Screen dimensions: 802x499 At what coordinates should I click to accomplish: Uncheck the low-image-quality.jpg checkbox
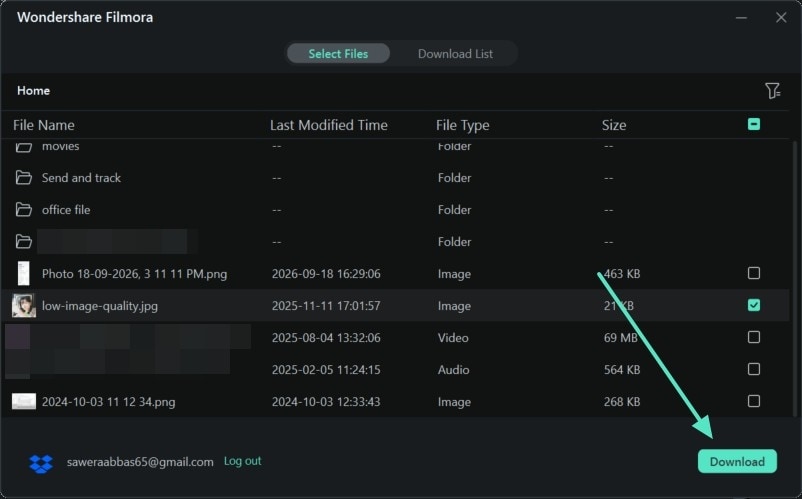(753, 305)
